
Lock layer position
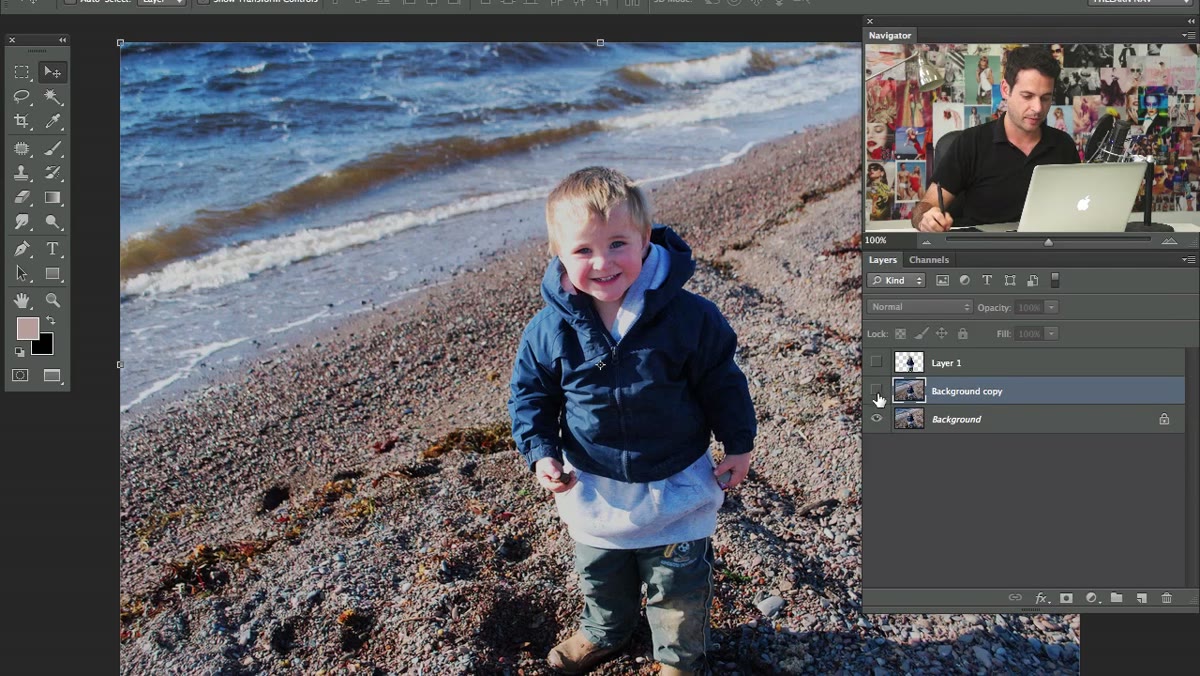tap(941, 334)
